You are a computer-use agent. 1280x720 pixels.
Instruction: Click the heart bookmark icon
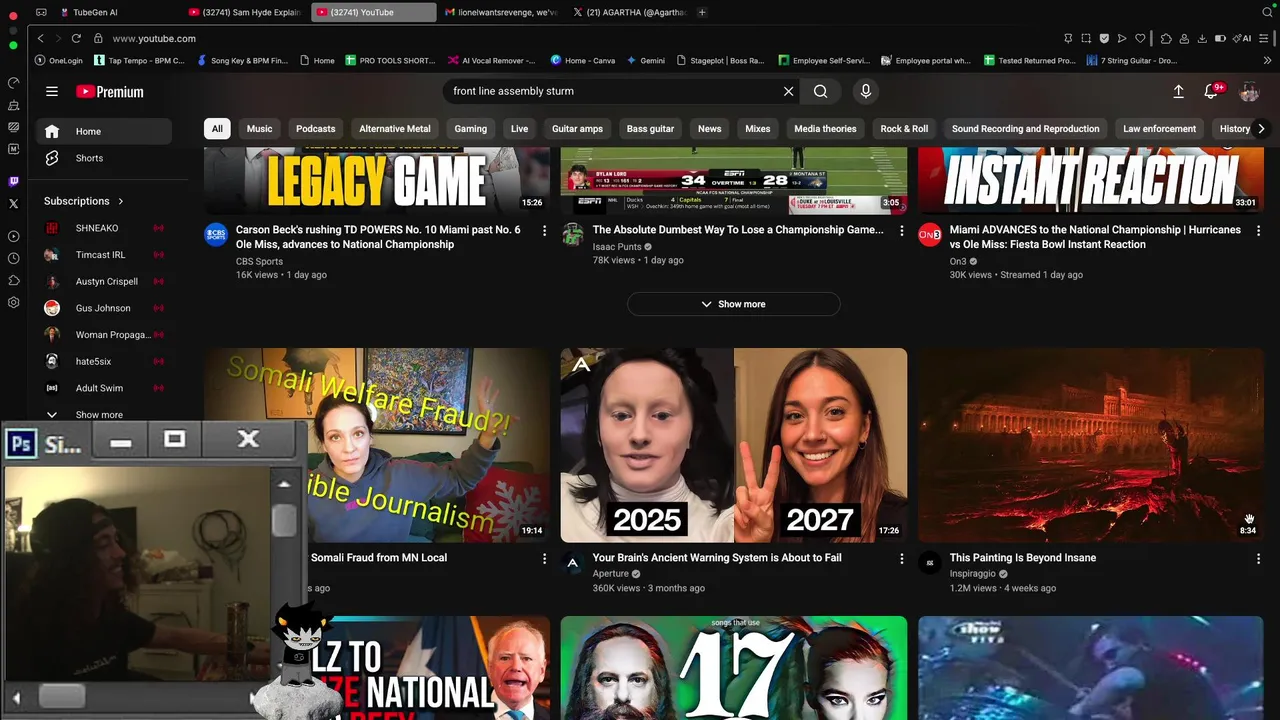[1140, 38]
